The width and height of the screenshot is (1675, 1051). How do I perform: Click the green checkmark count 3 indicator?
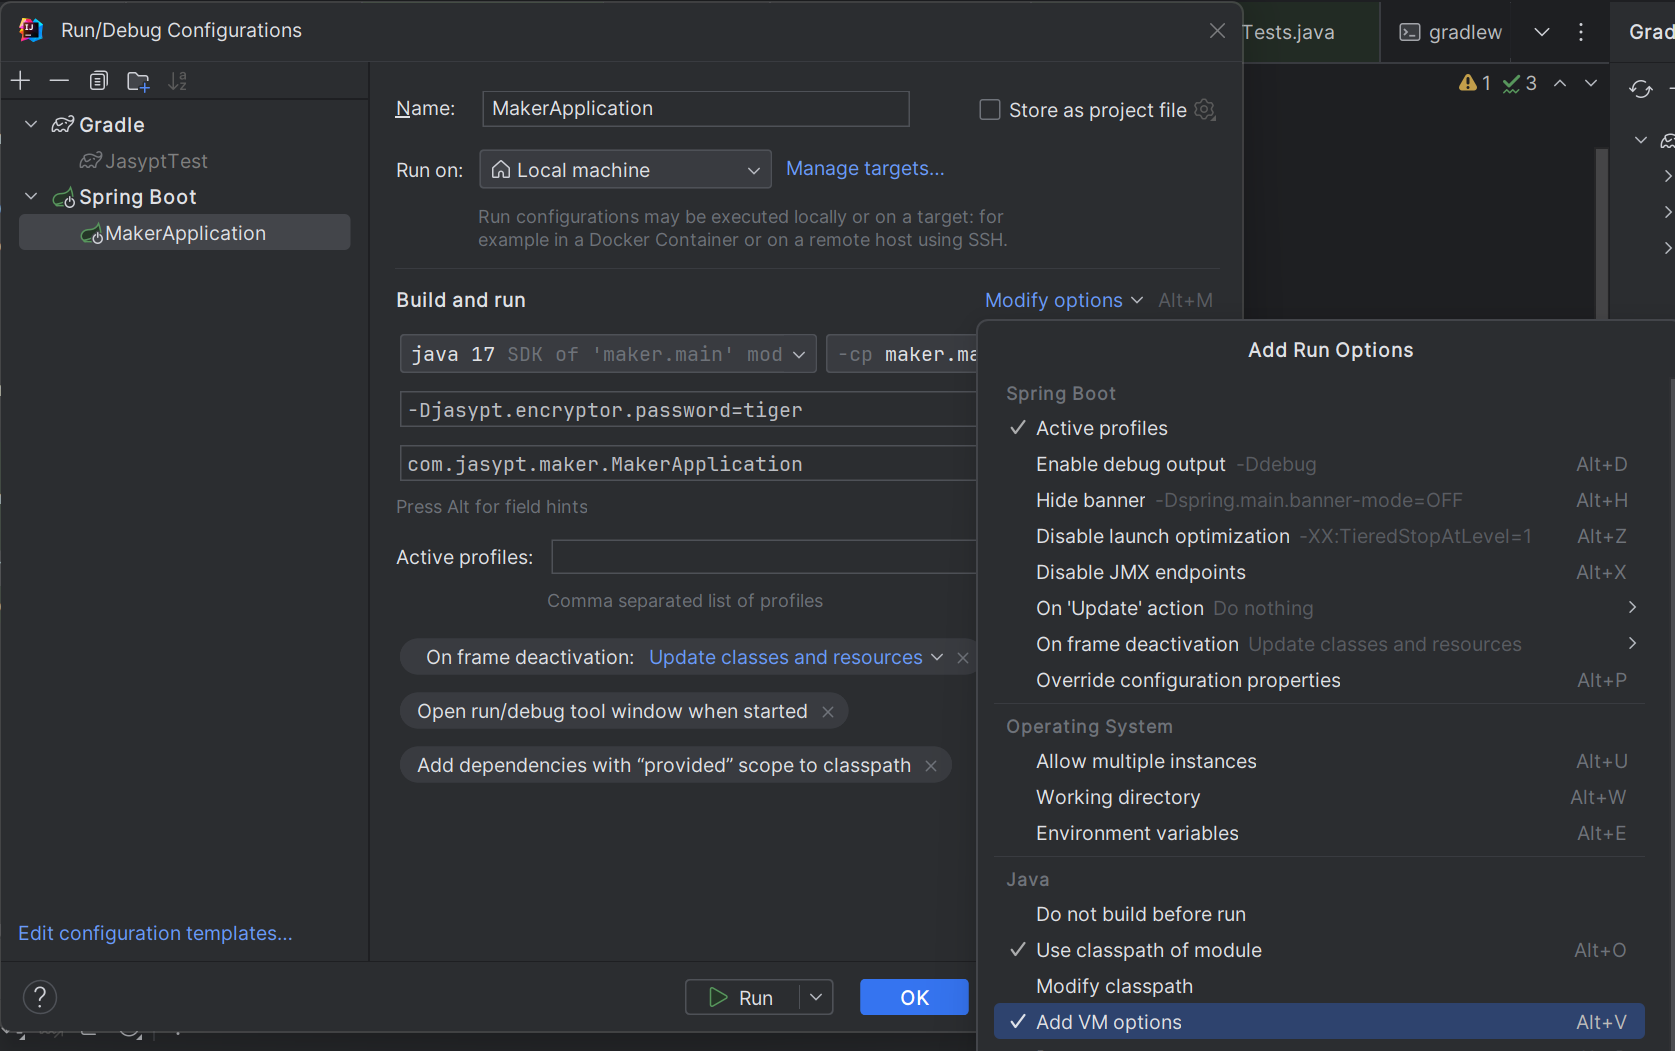click(1520, 83)
